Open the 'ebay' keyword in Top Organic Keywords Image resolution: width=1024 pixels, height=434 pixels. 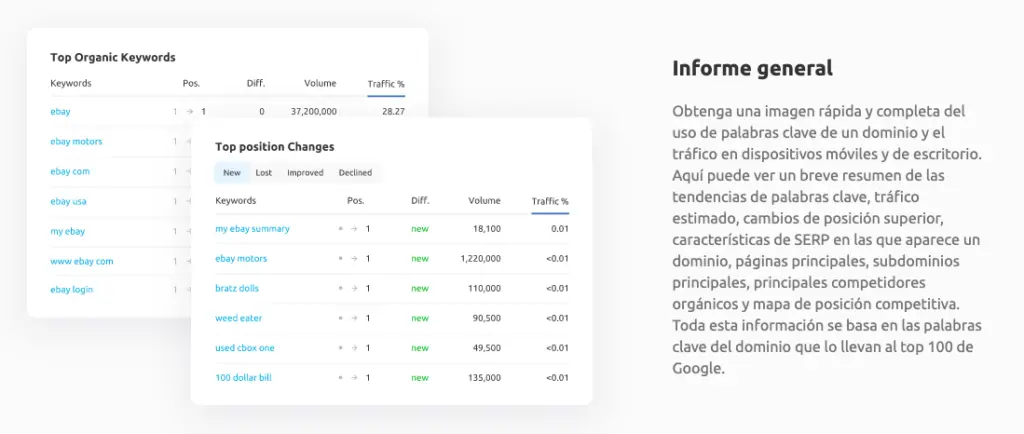point(60,112)
